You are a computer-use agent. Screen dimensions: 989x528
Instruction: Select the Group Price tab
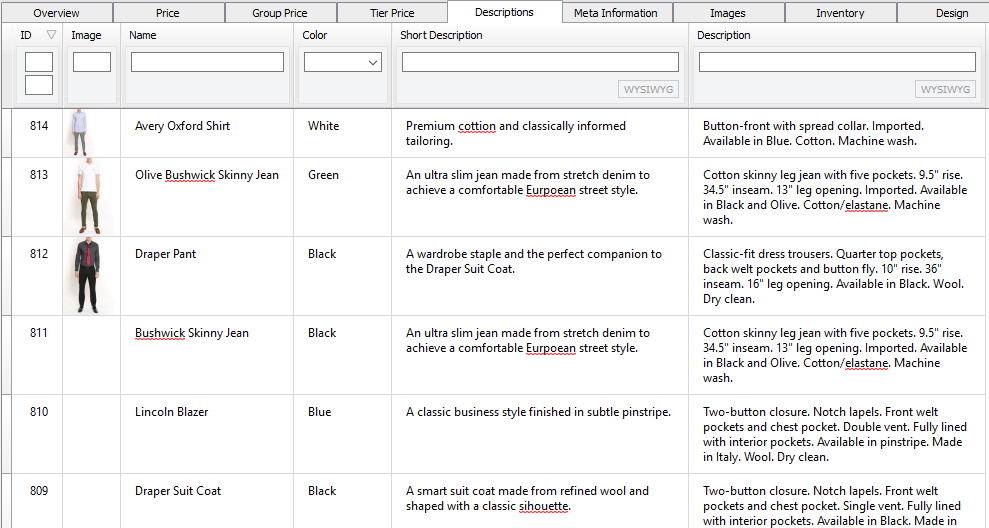(x=280, y=13)
